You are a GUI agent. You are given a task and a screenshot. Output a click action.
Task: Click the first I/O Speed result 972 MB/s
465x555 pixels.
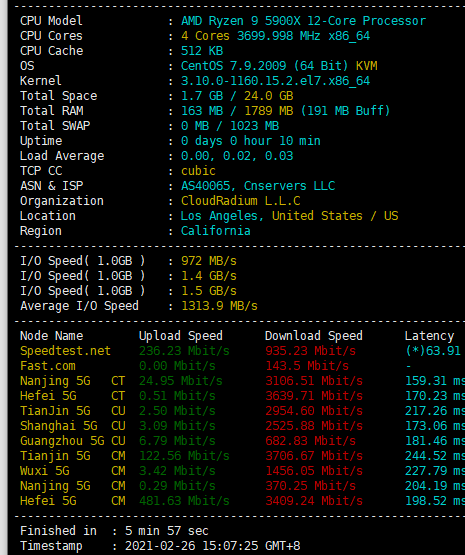pos(209,261)
